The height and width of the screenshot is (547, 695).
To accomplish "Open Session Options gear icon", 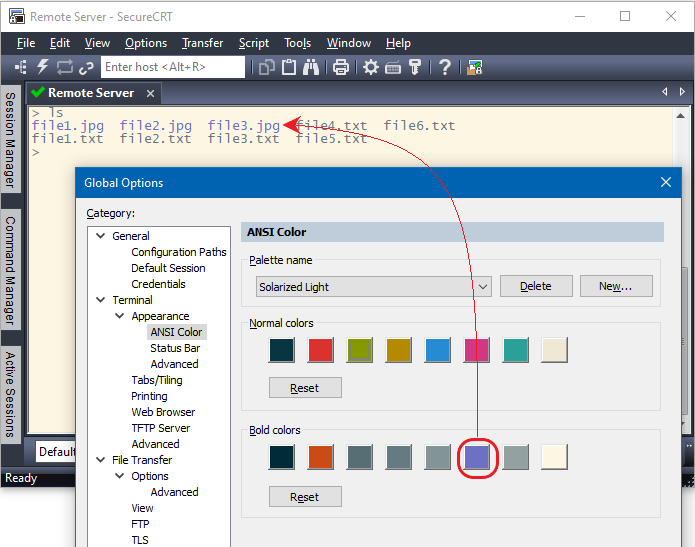I will [x=371, y=67].
